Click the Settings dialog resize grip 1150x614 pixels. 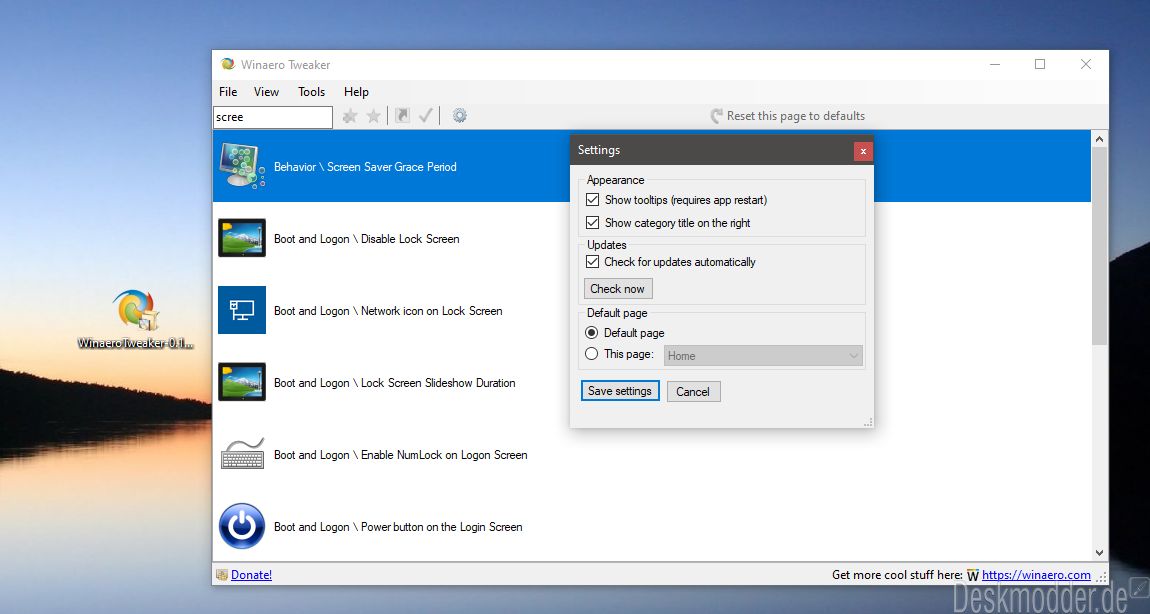[x=868, y=423]
